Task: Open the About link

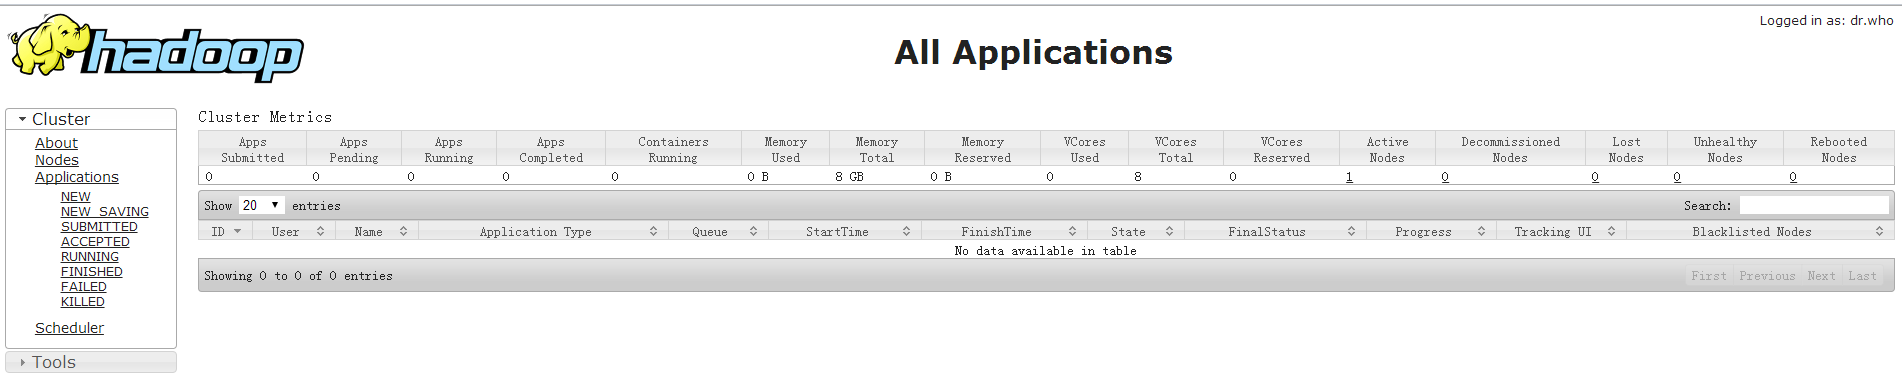Action: pos(56,143)
